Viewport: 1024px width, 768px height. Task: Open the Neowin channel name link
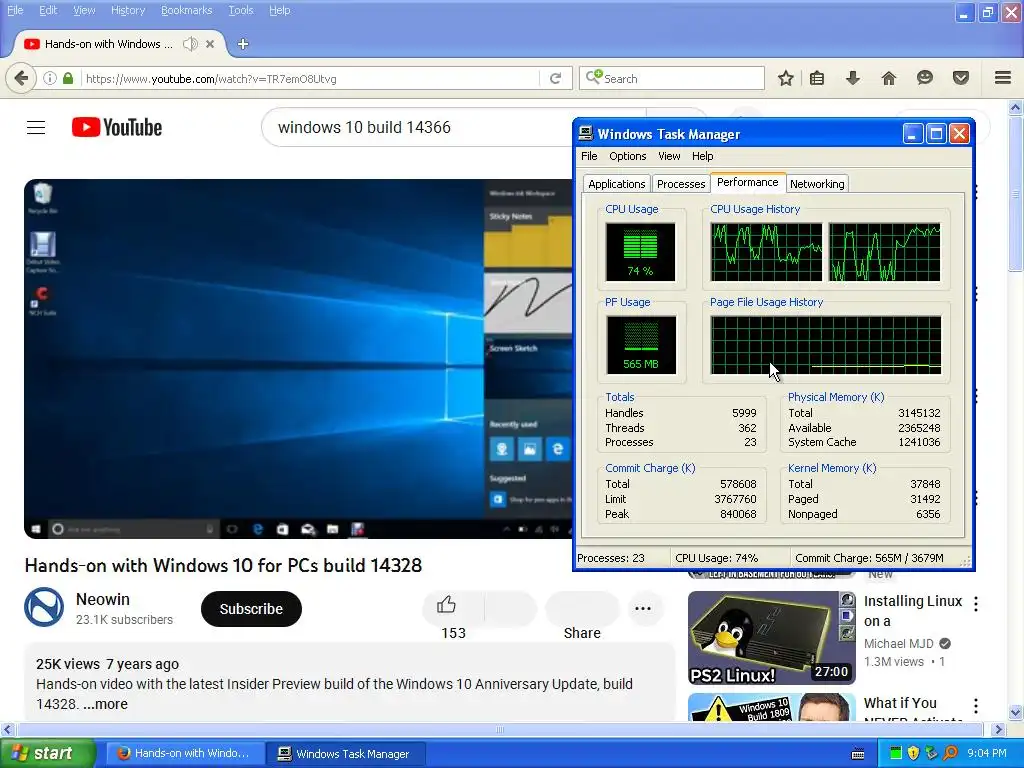[x=103, y=599]
